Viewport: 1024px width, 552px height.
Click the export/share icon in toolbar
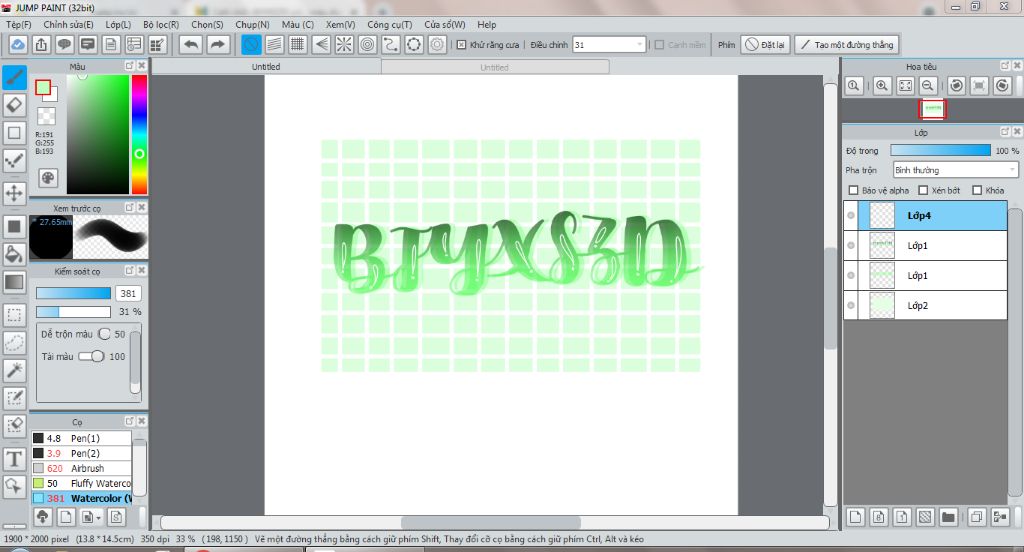click(41, 44)
